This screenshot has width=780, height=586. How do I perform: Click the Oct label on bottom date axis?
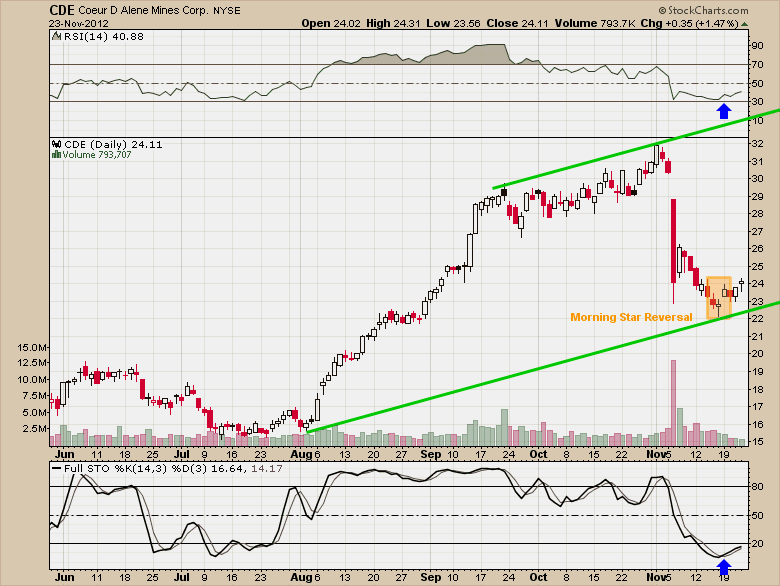[x=538, y=577]
